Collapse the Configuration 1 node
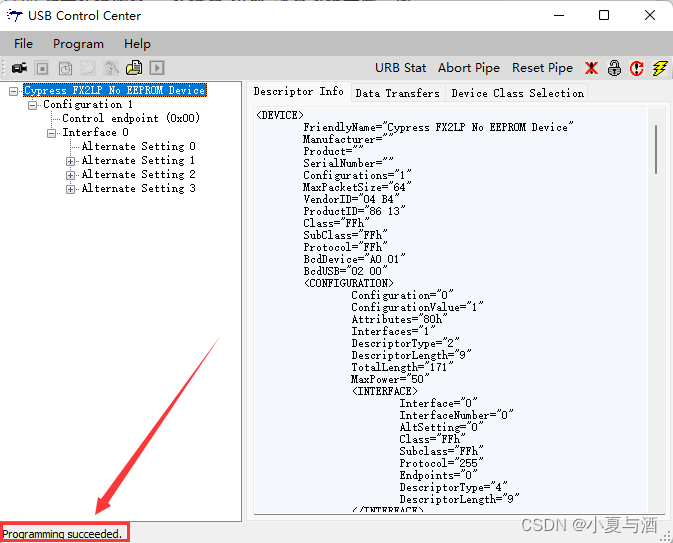This screenshot has width=673, height=543. coord(33,105)
